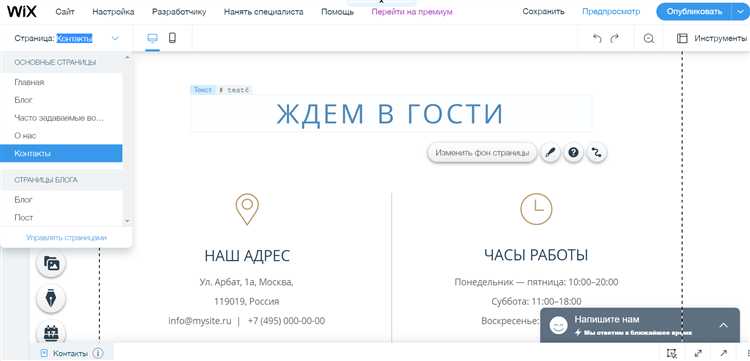Image resolution: width=750 pixels, height=361 pixels.
Task: Open the Помощь menu
Action: pyautogui.click(x=337, y=12)
